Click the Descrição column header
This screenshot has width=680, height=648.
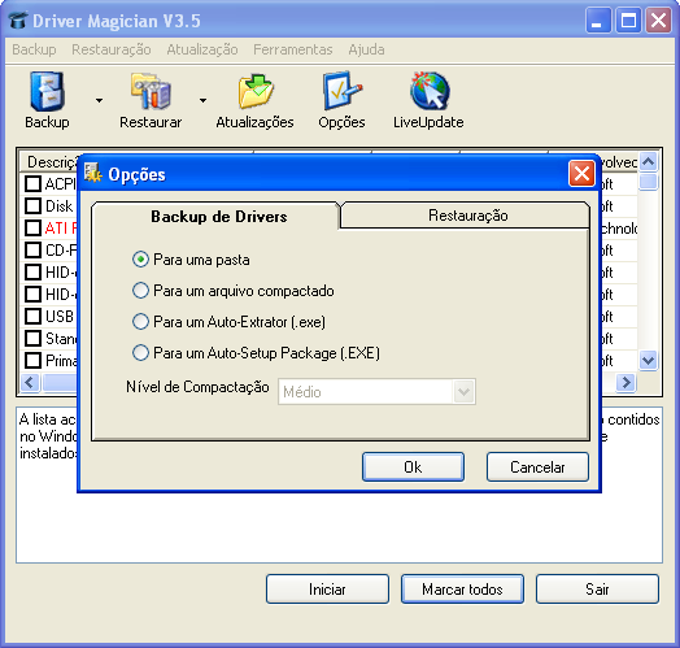pos(51,162)
